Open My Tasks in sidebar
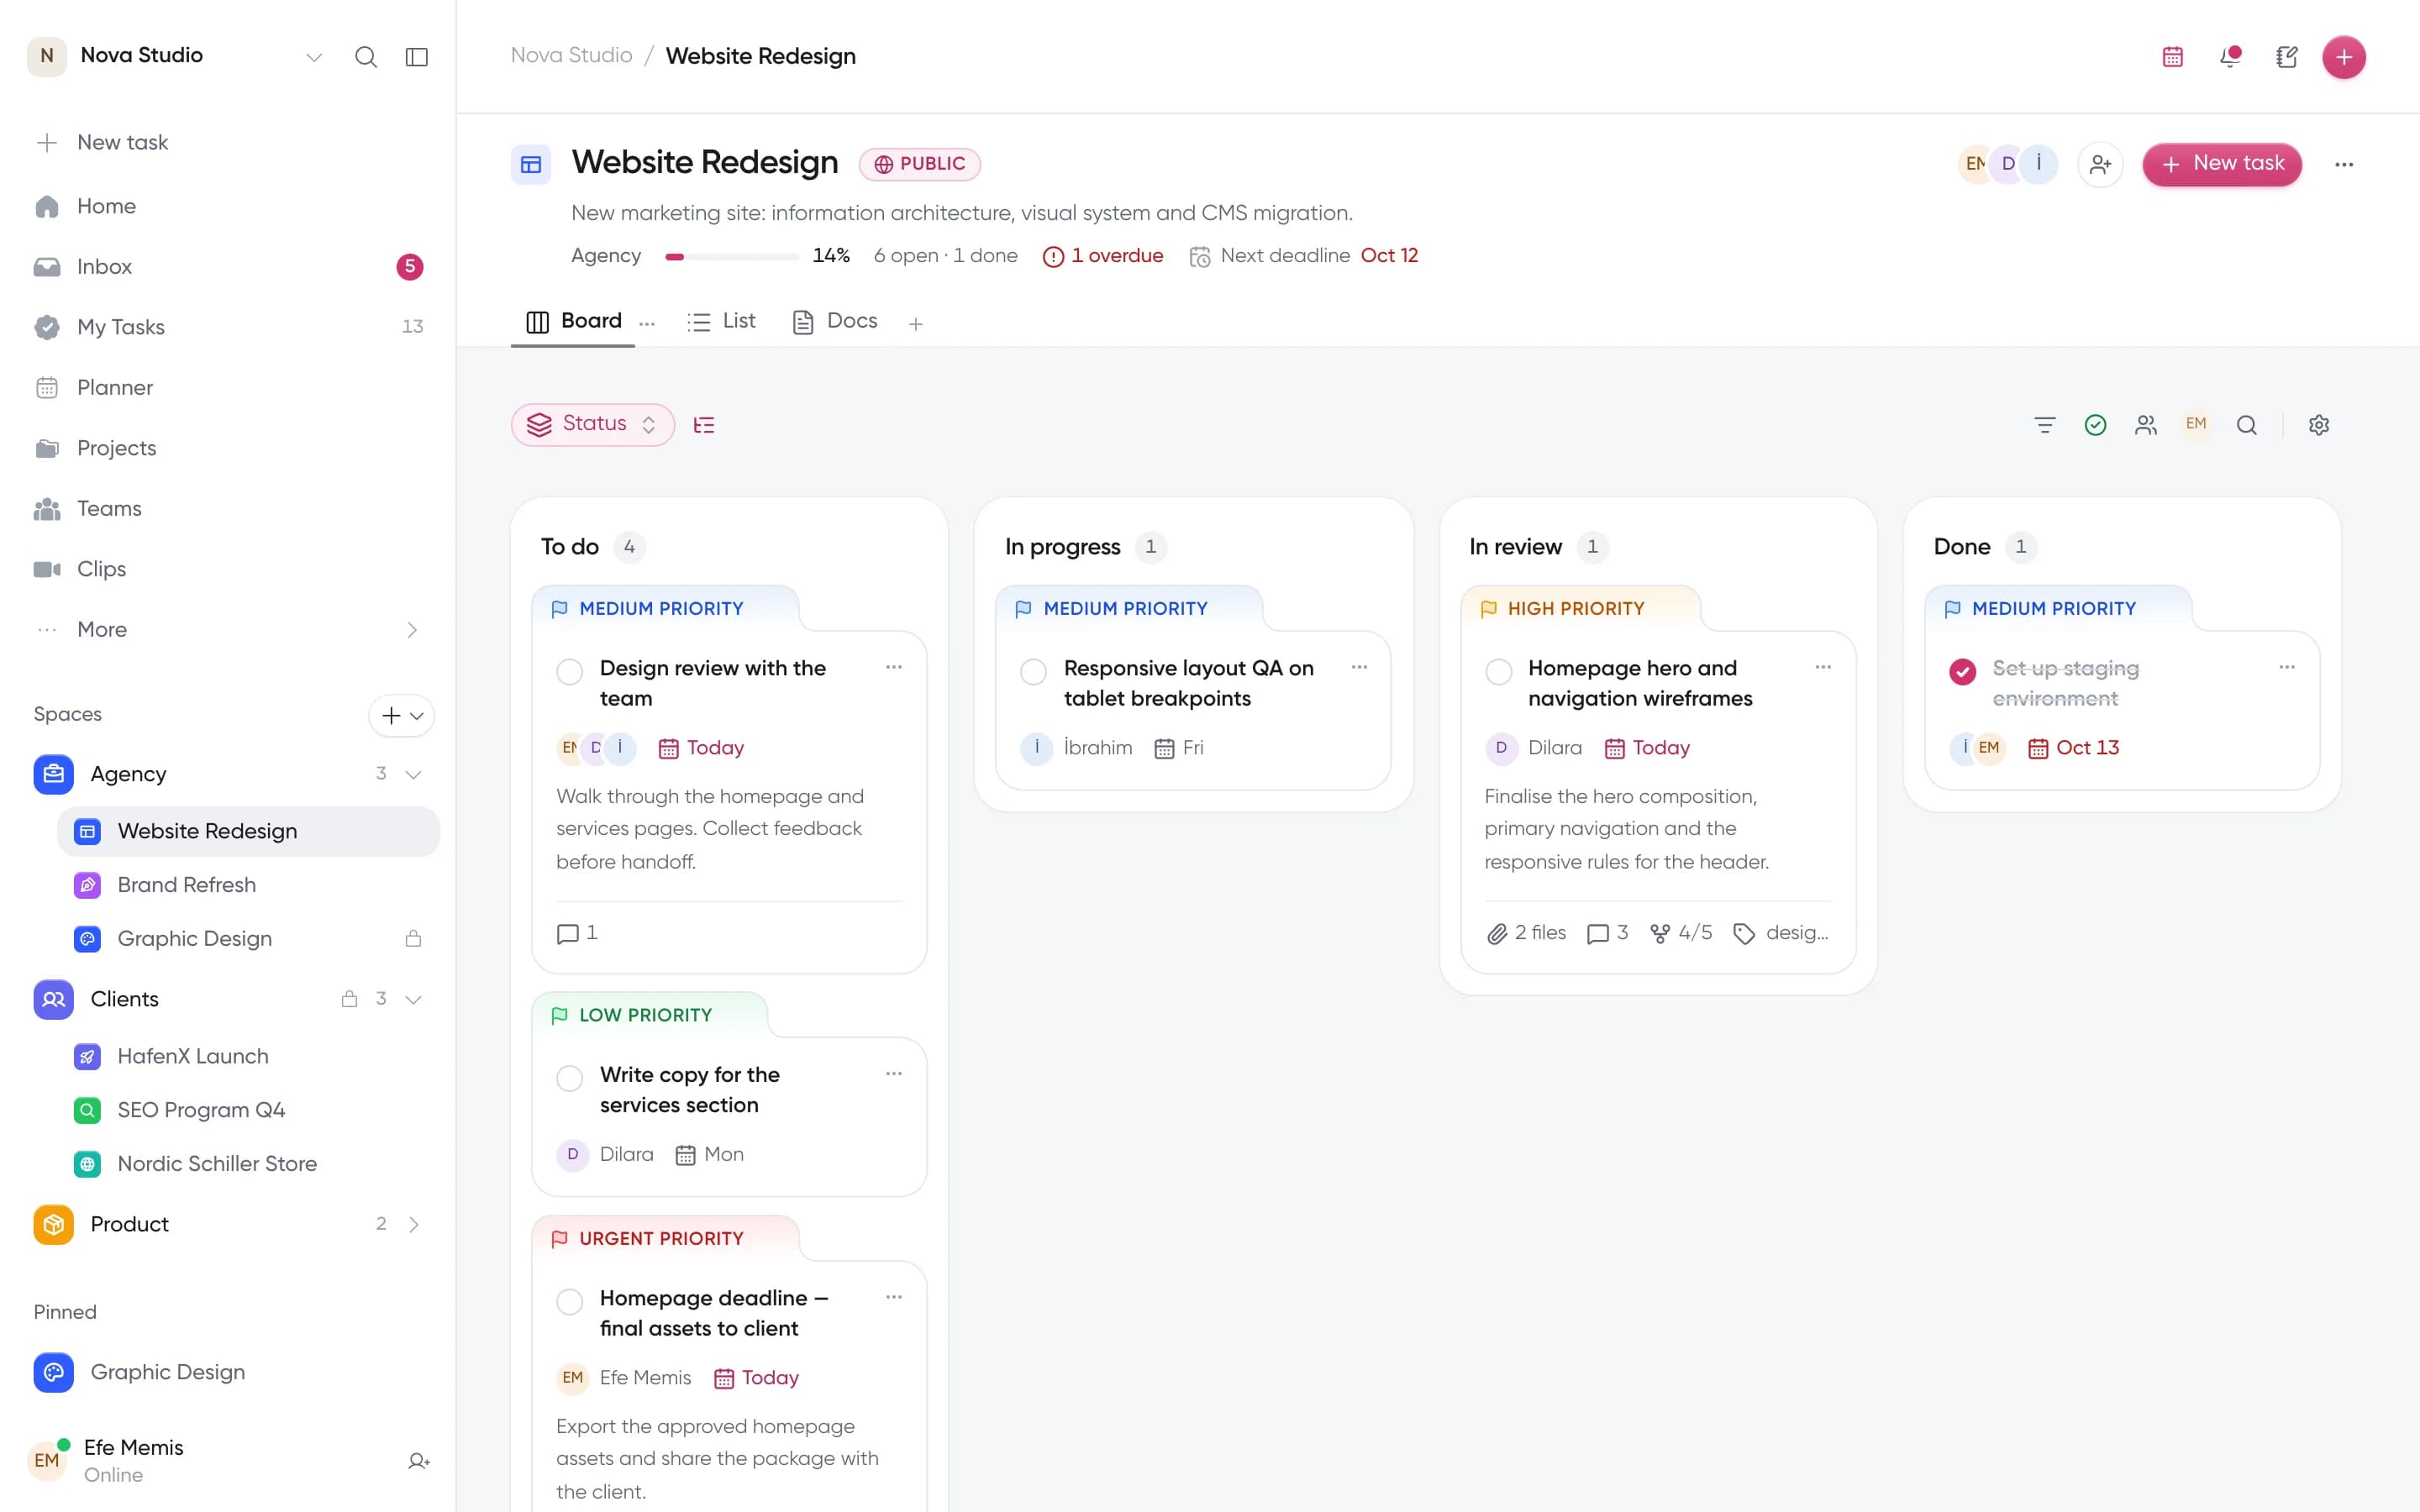 click(x=228, y=327)
